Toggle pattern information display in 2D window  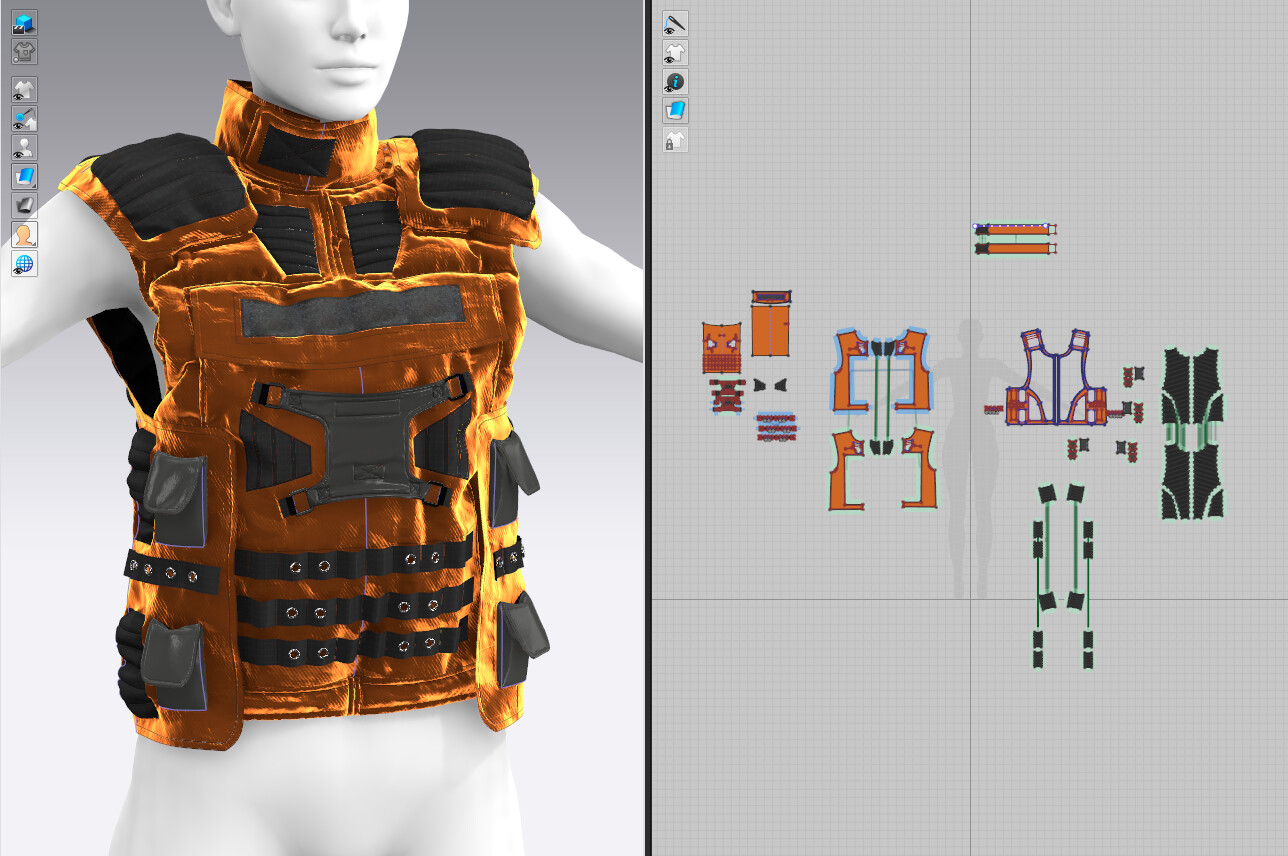[x=675, y=82]
